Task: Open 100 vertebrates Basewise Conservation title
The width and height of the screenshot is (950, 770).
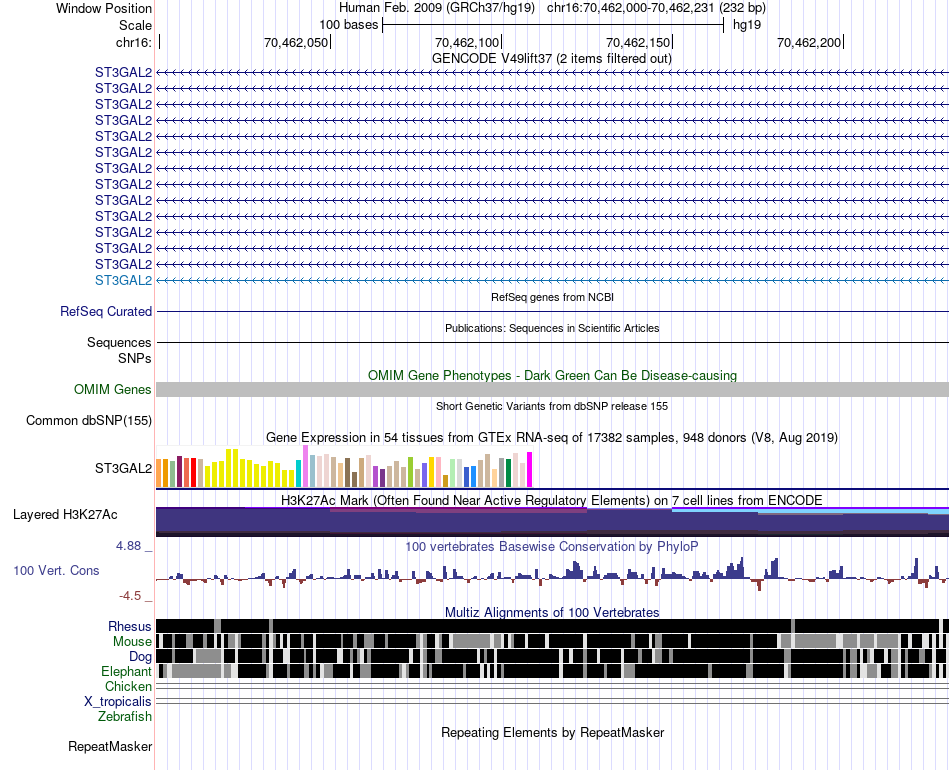Action: click(552, 546)
